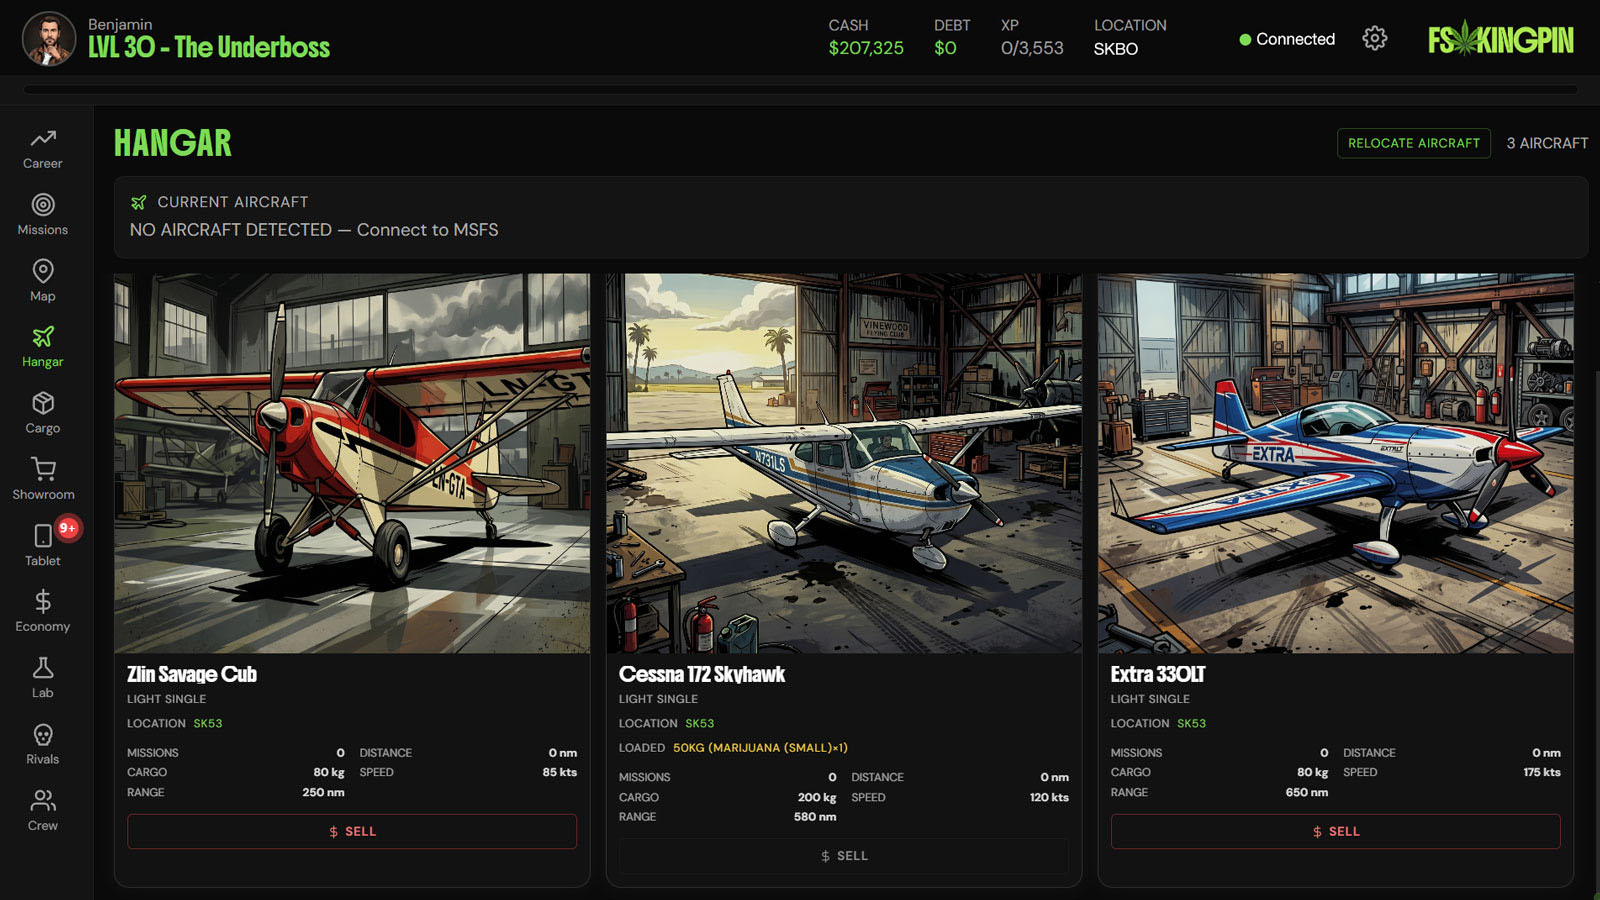The image size is (1600, 900).
Task: Open the Cargo box icon
Action: [43, 403]
